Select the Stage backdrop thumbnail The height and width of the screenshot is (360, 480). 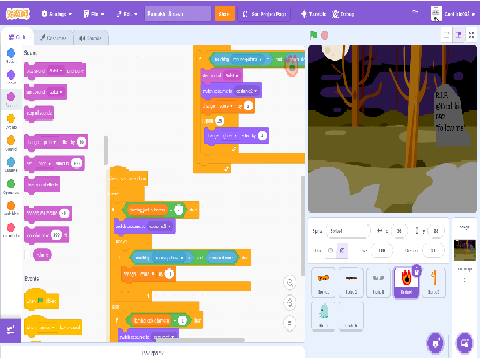pyautogui.click(x=465, y=250)
